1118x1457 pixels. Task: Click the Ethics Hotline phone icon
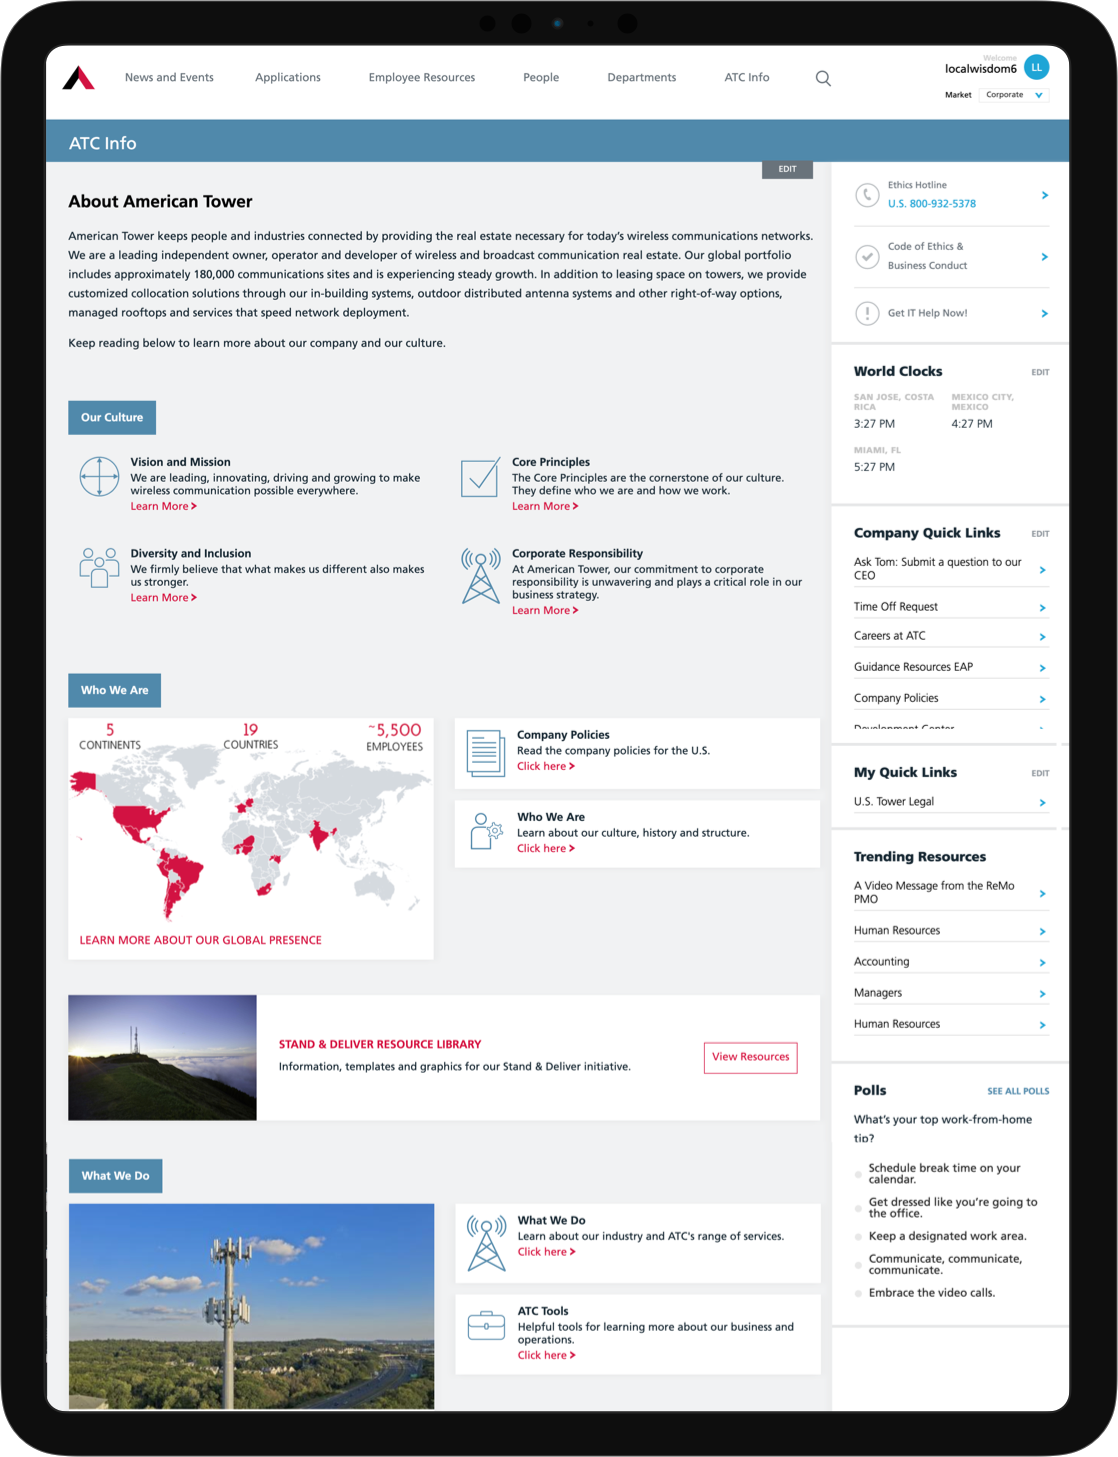[x=867, y=195]
